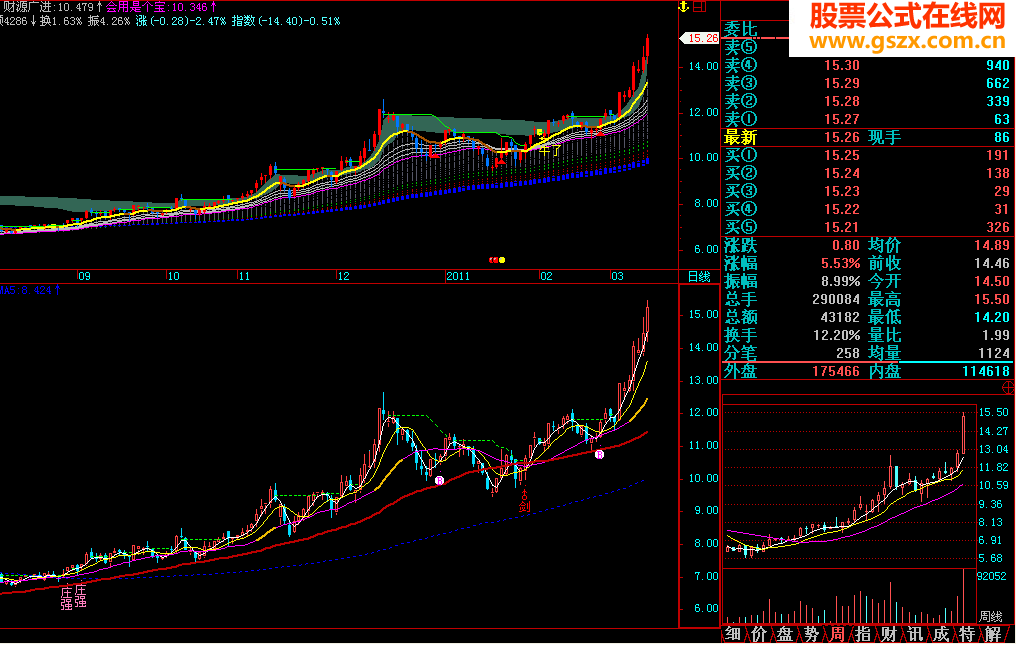Screen dimensions: 1017x645
Task: Click the 涨跌 value 0.80
Action: point(846,246)
